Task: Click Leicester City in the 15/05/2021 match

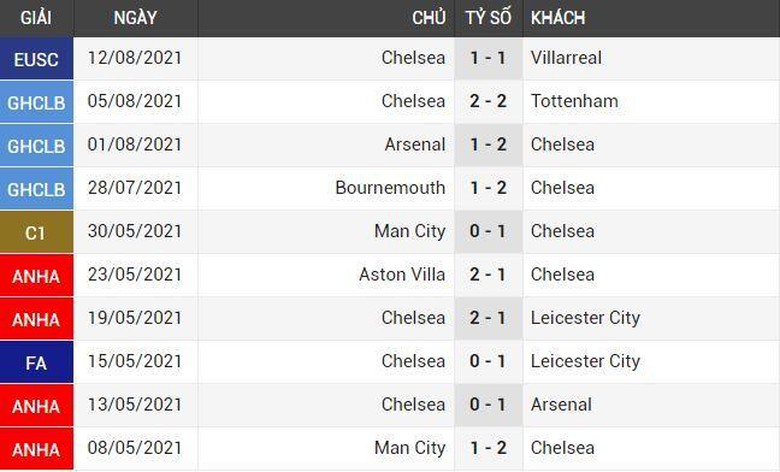Action: coord(585,362)
